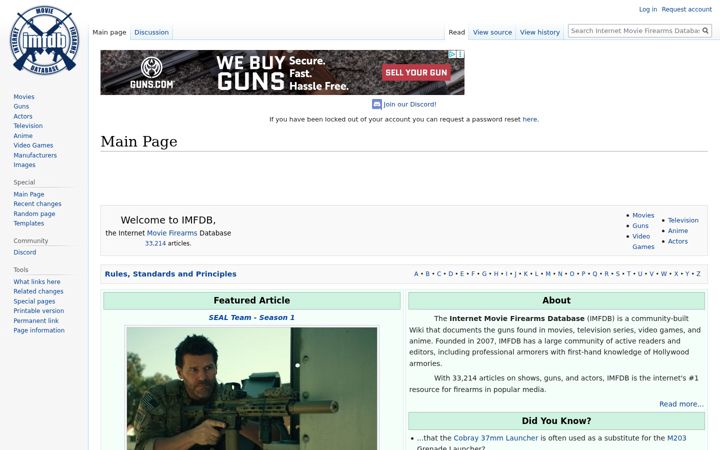720x450 pixels.
Task: Open the M203 link
Action: (676, 438)
